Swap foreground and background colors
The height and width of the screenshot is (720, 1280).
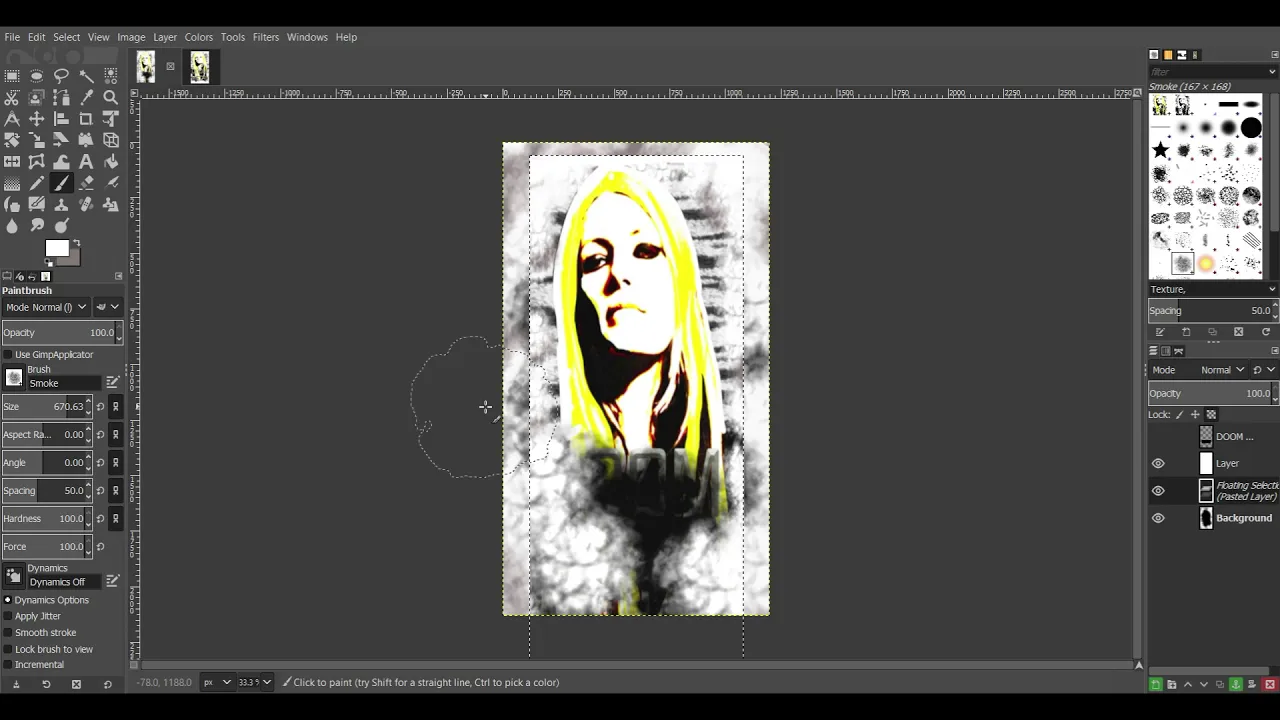point(76,243)
